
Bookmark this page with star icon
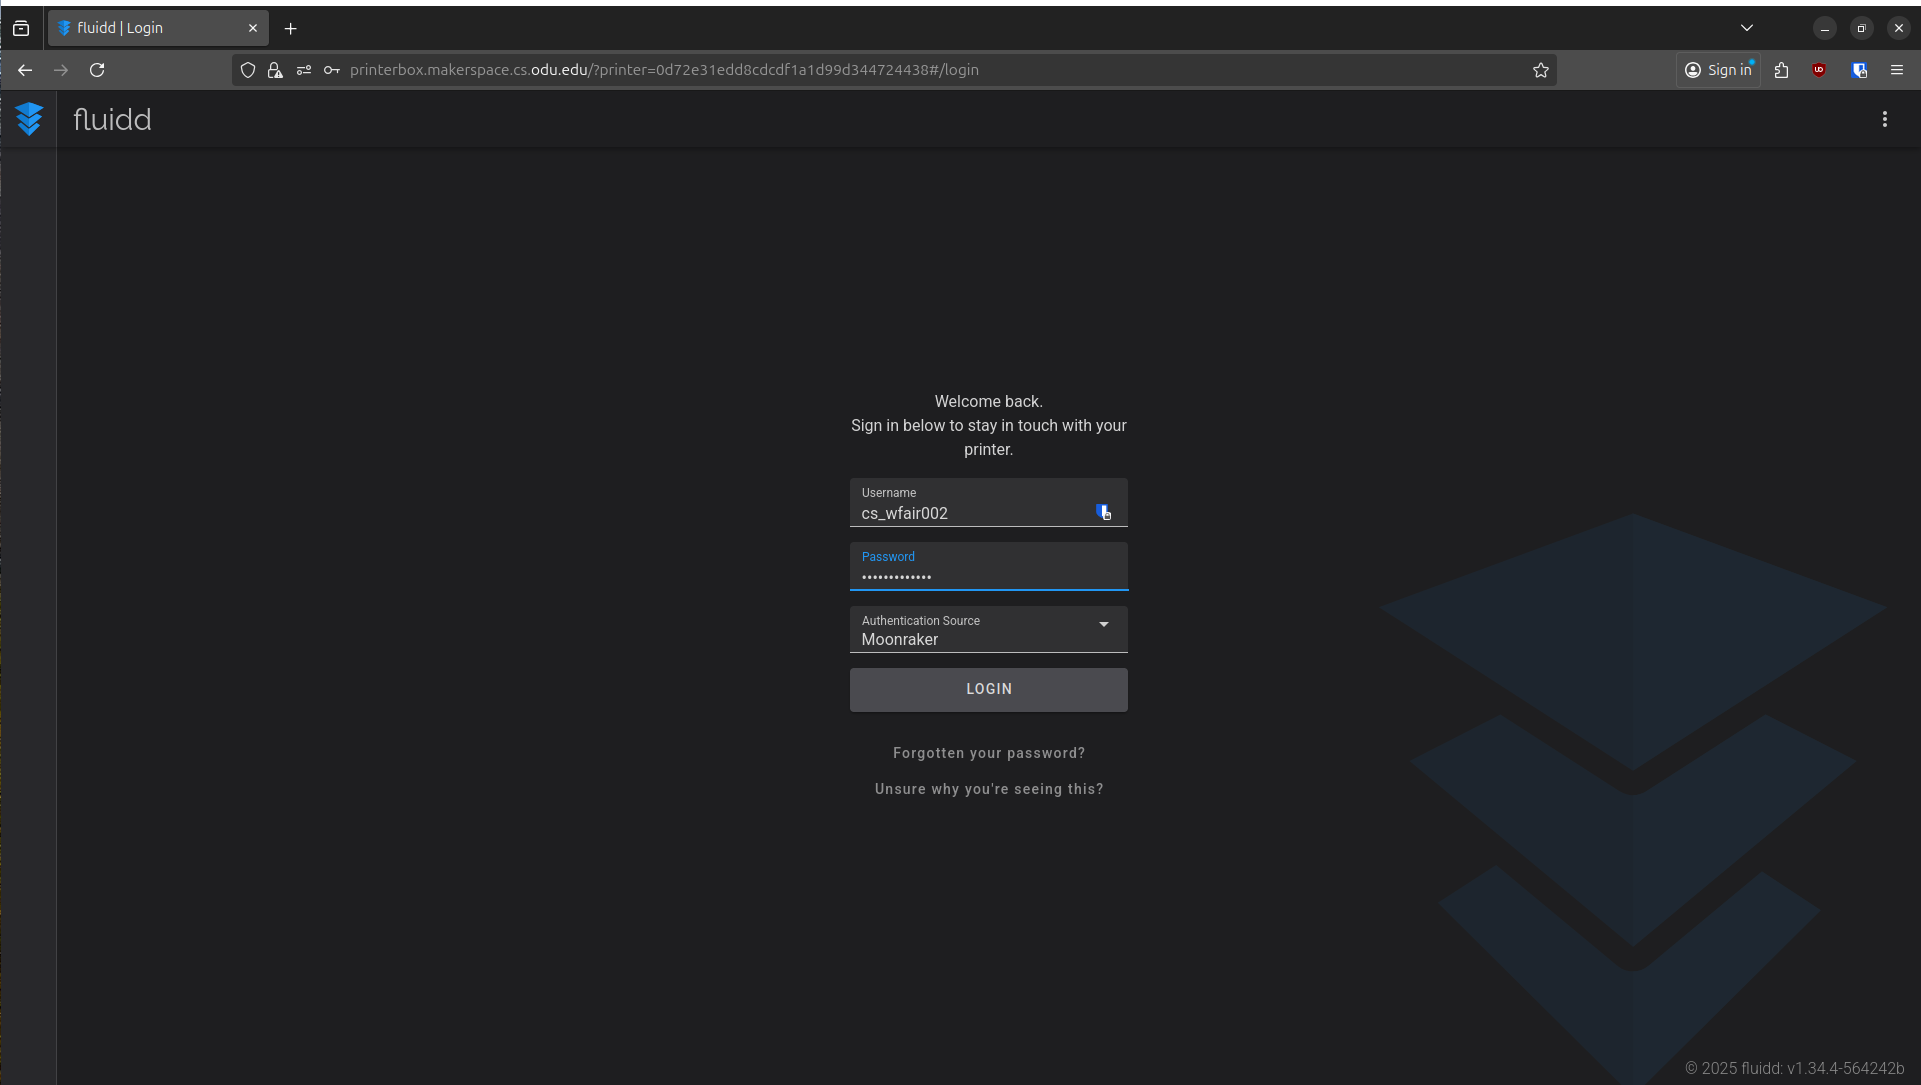tap(1540, 70)
